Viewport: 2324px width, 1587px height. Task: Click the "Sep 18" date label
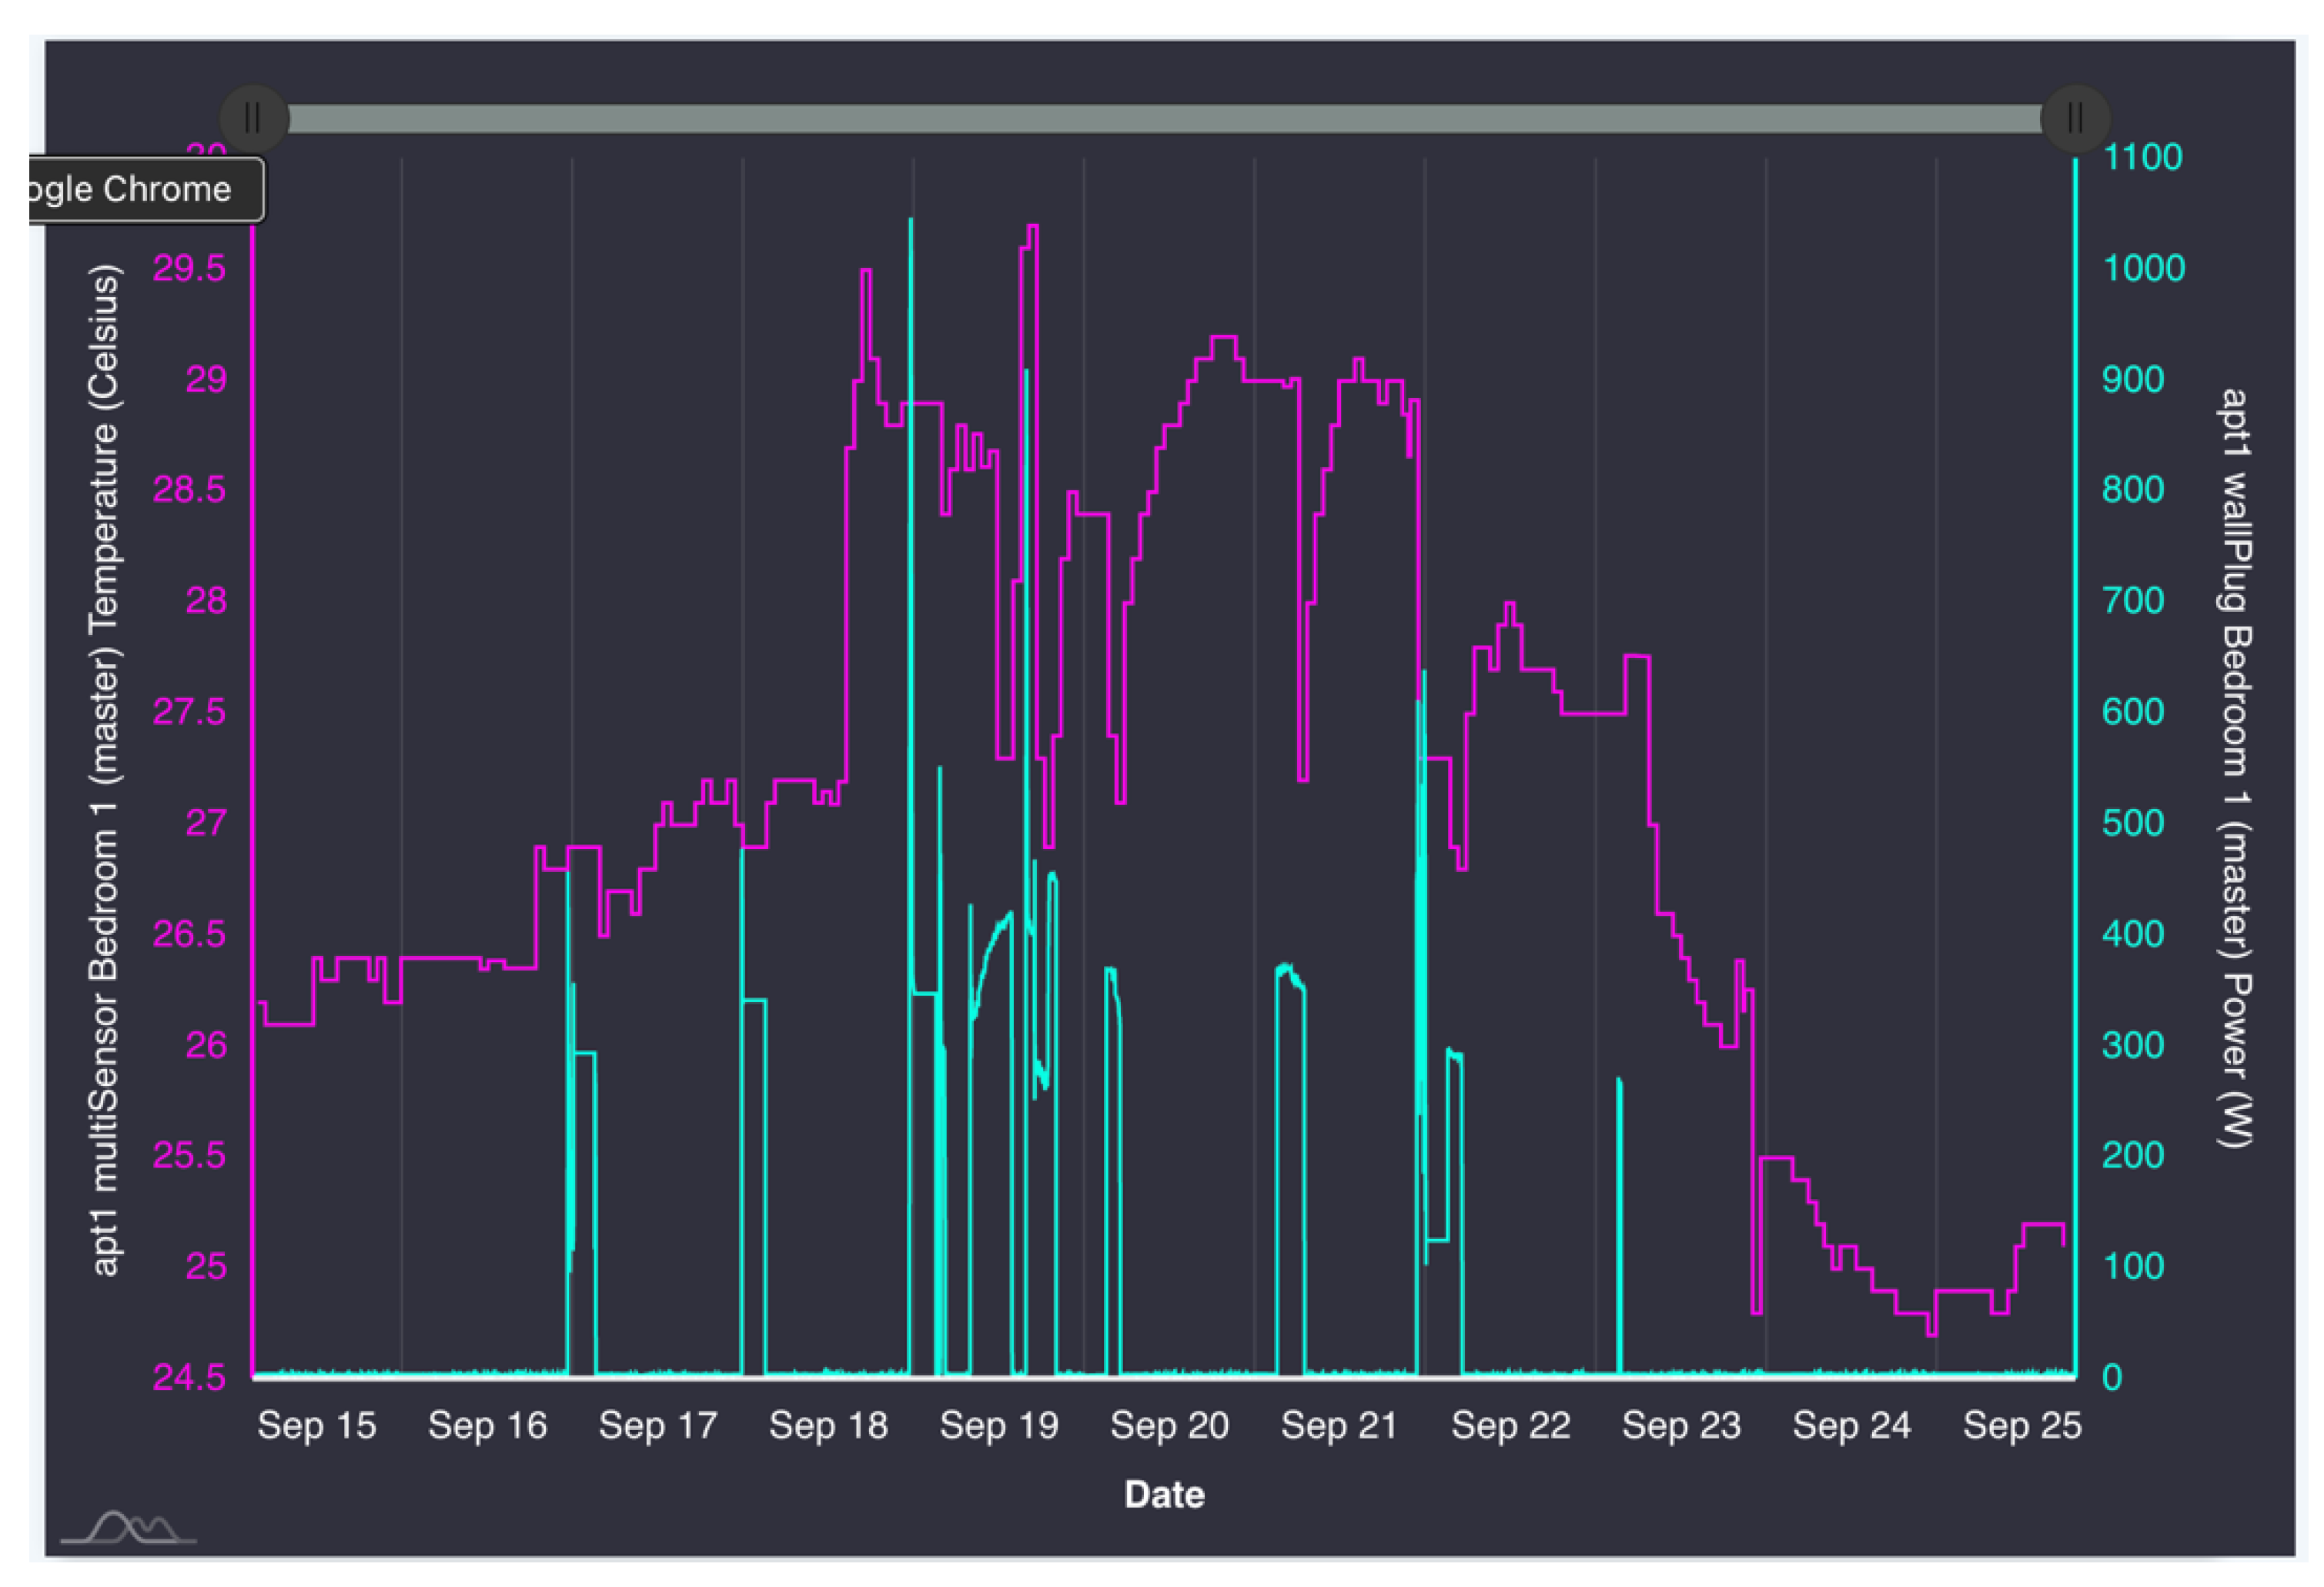(x=829, y=1425)
